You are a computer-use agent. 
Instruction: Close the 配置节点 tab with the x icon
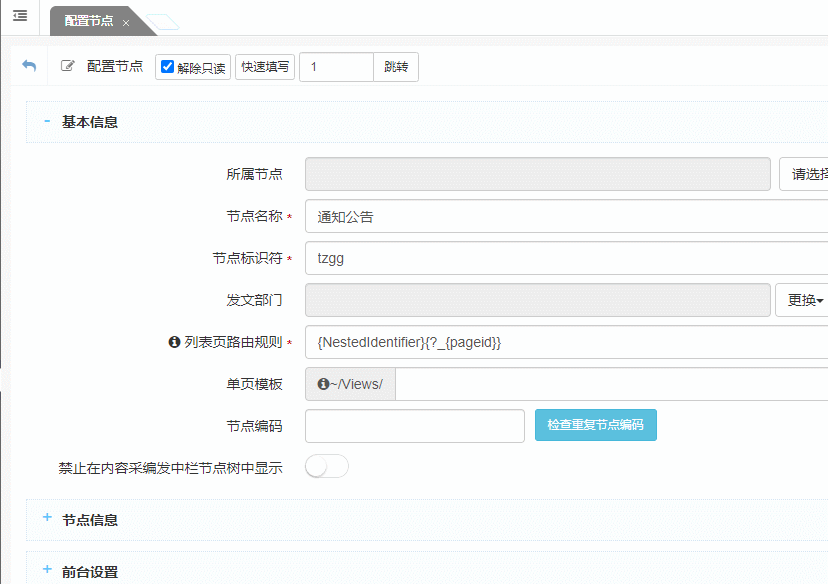(126, 22)
